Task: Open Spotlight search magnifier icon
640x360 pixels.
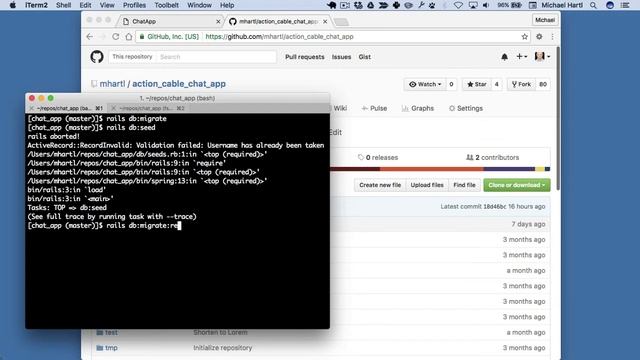Action: click(593, 5)
